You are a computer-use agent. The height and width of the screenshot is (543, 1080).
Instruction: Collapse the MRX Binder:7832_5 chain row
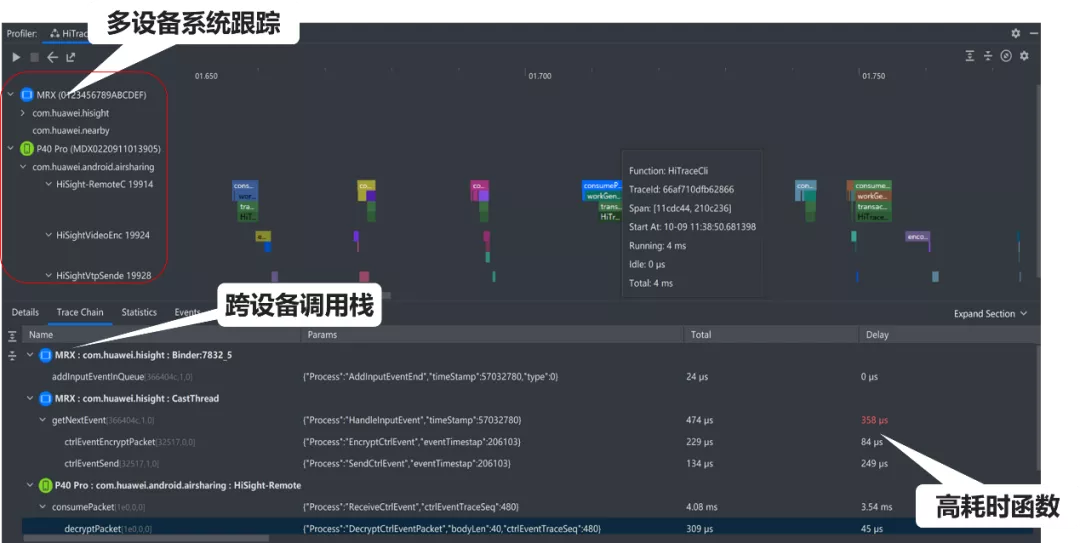pyautogui.click(x=30, y=355)
